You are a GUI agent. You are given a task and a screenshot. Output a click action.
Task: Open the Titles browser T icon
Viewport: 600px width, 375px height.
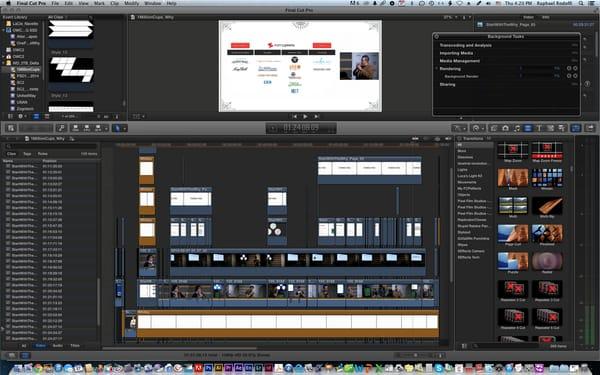coord(539,128)
